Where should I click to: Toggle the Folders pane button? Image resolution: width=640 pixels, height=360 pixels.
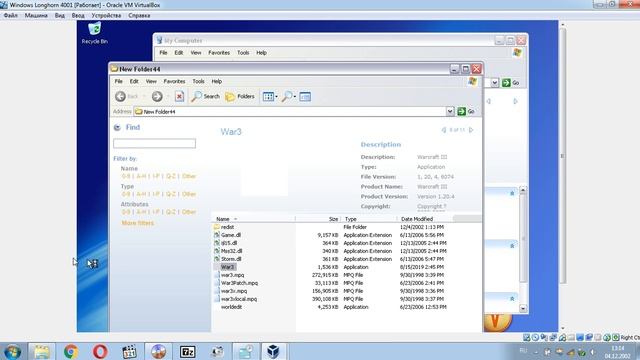click(240, 96)
